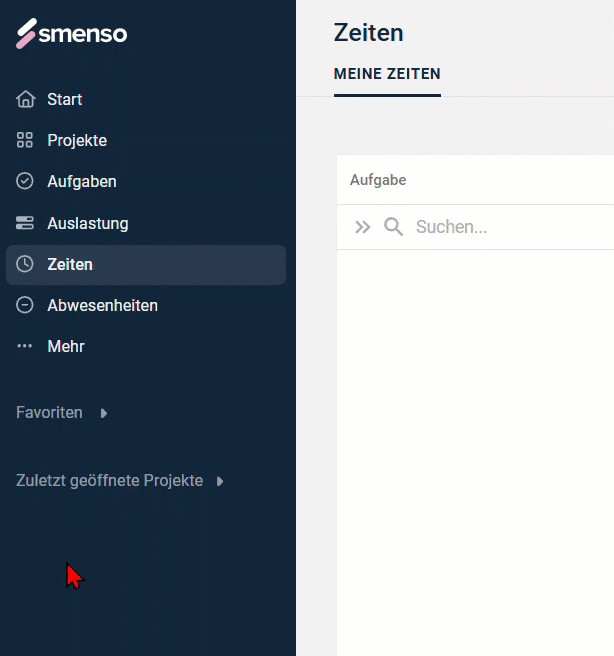This screenshot has height=656, width=614.
Task: Expand rows using double chevron icon
Action: 362,227
